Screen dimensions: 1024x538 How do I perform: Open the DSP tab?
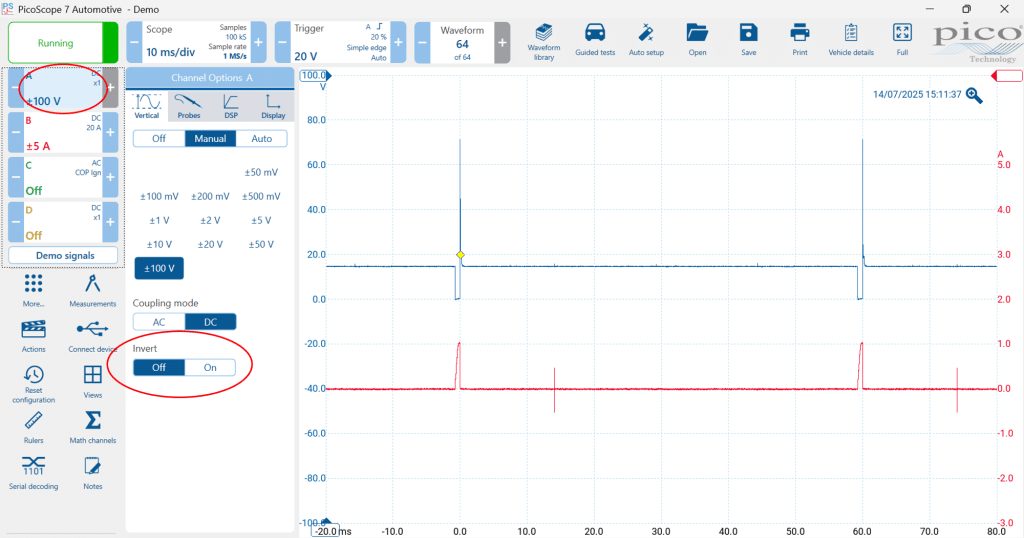[231, 106]
